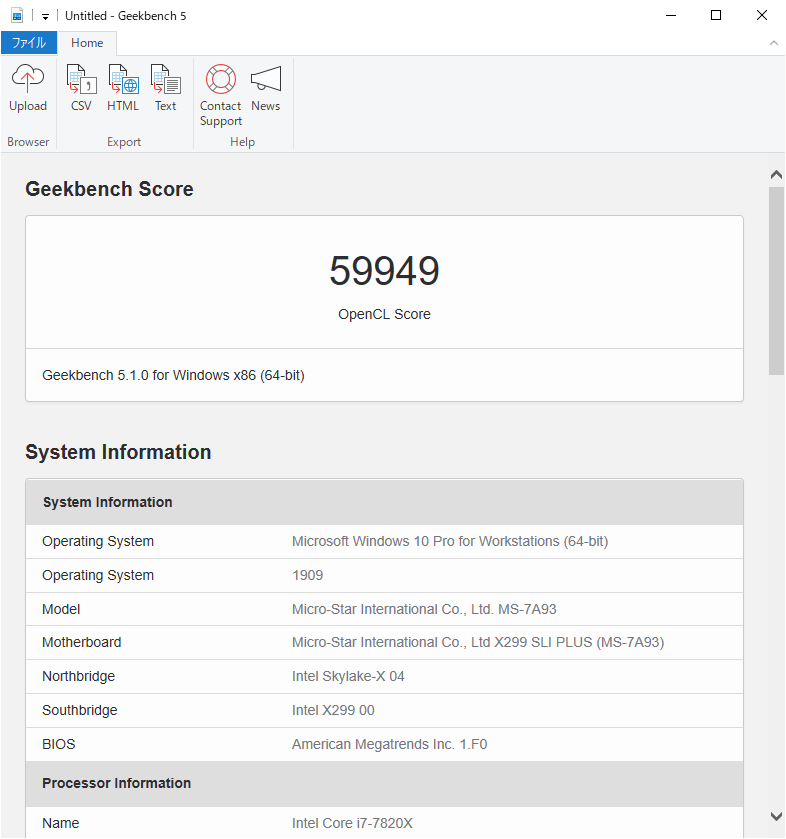Click Geekbench 5.1.0 for Windows x86 text
The image size is (786, 839).
click(173, 375)
